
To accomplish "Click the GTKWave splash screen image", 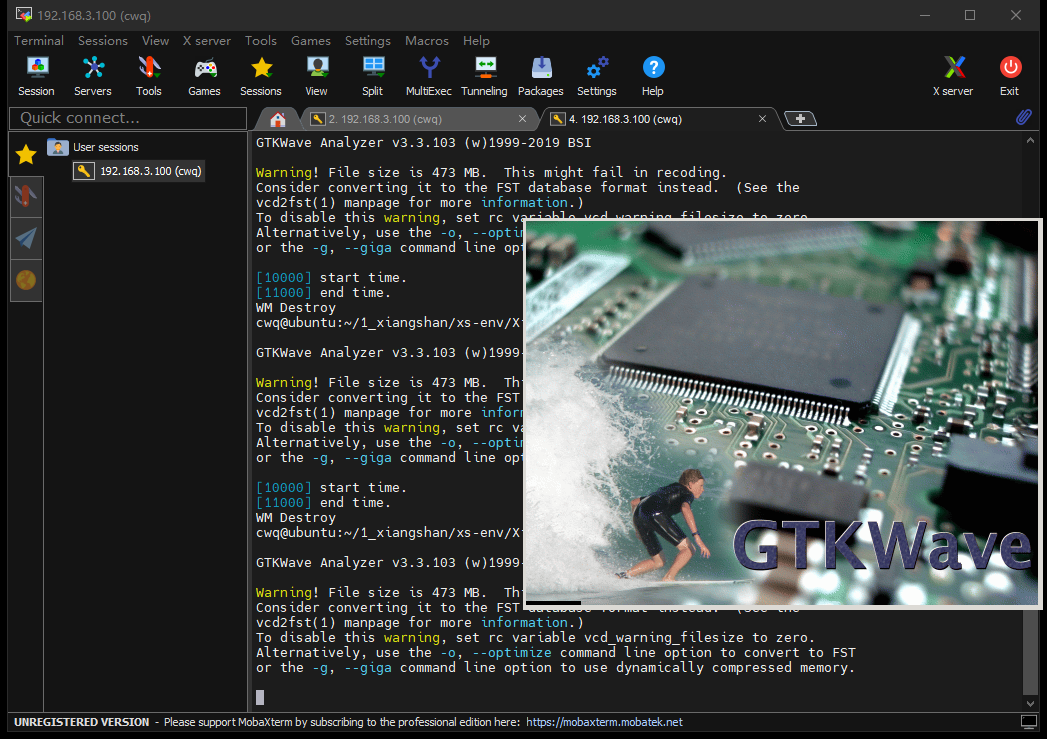I will [x=783, y=414].
